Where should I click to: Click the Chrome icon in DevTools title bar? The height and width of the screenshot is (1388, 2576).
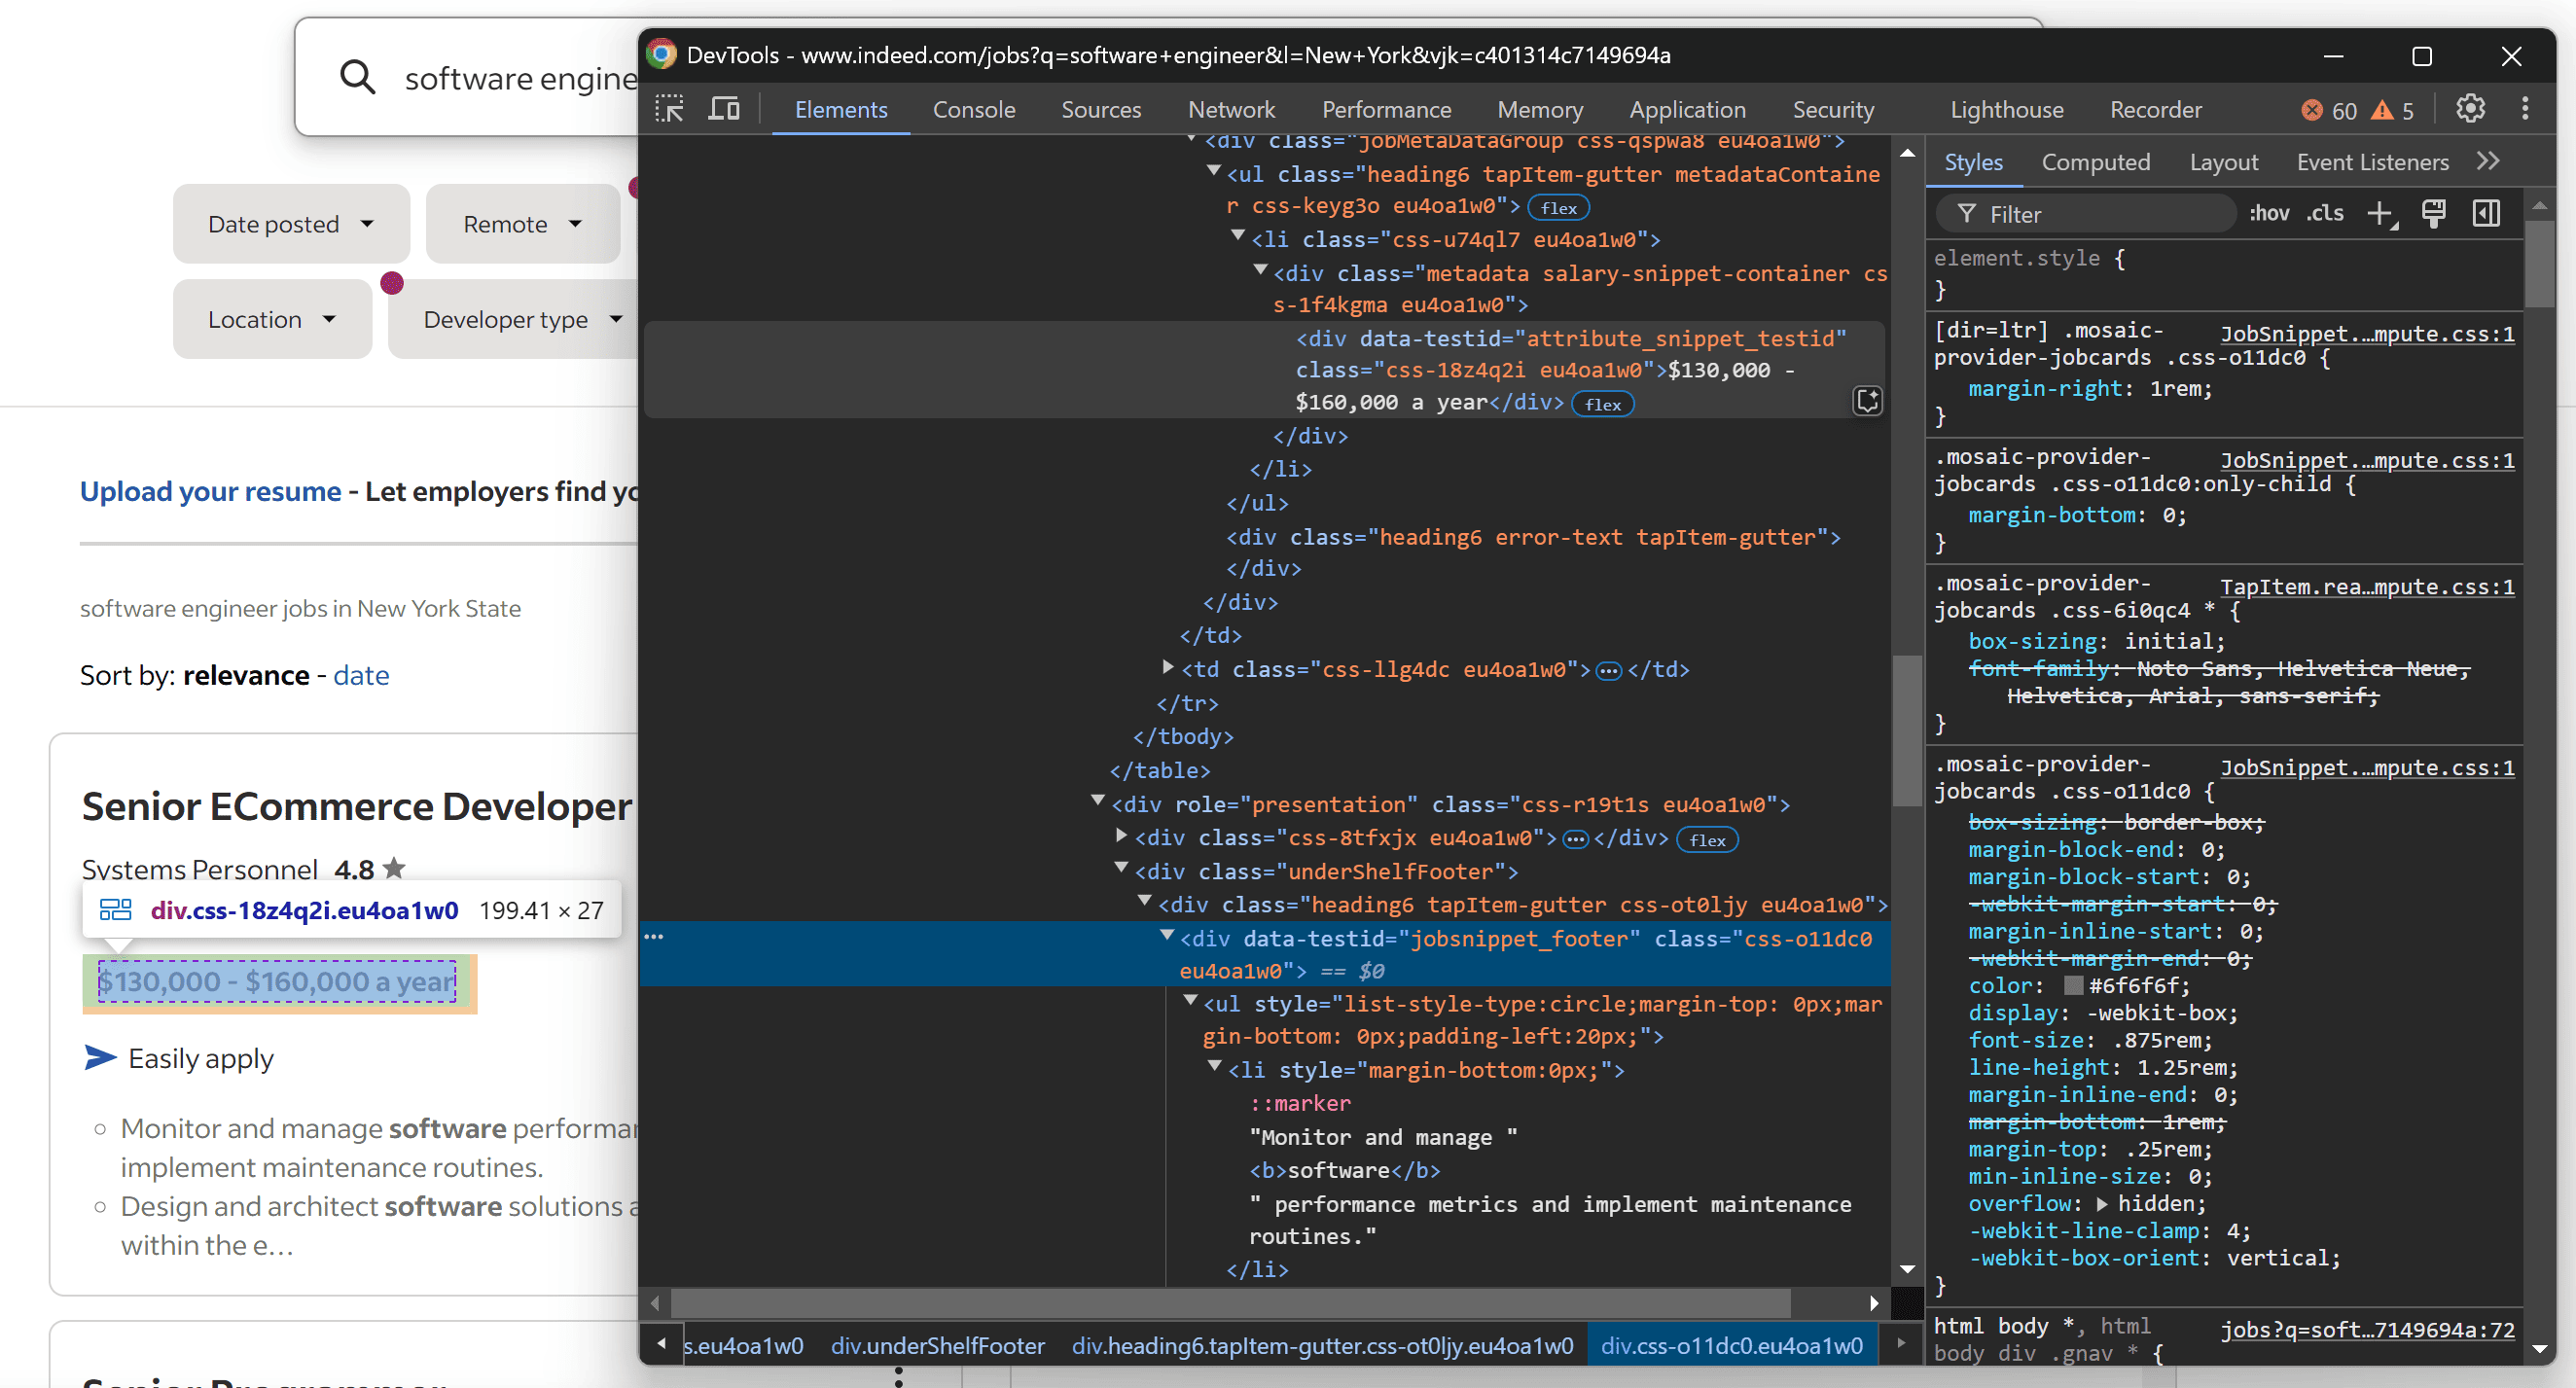click(x=661, y=54)
